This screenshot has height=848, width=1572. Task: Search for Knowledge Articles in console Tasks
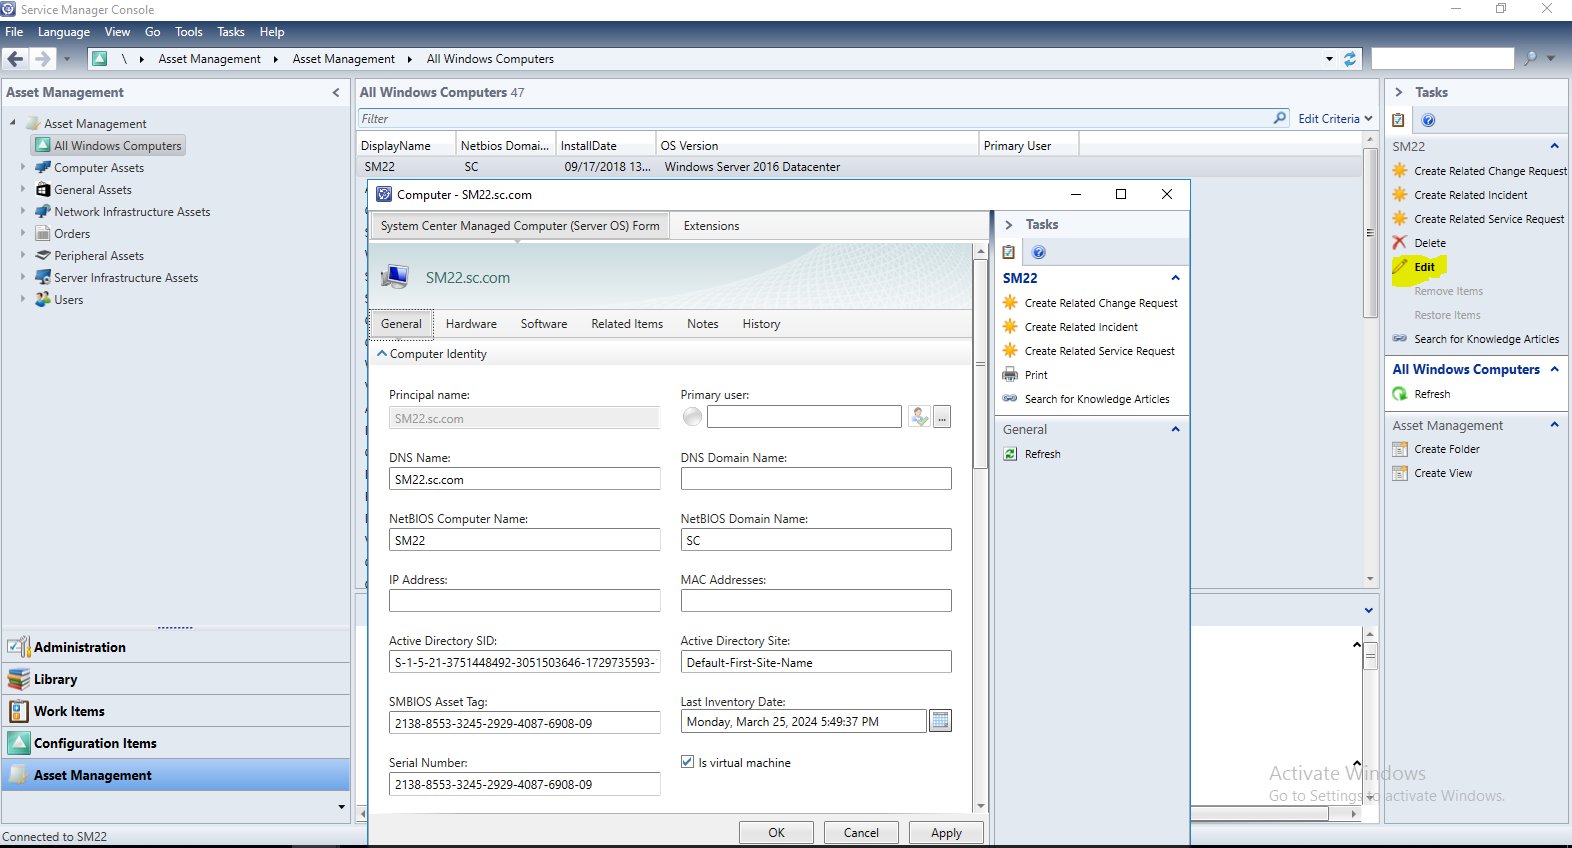pos(1486,339)
